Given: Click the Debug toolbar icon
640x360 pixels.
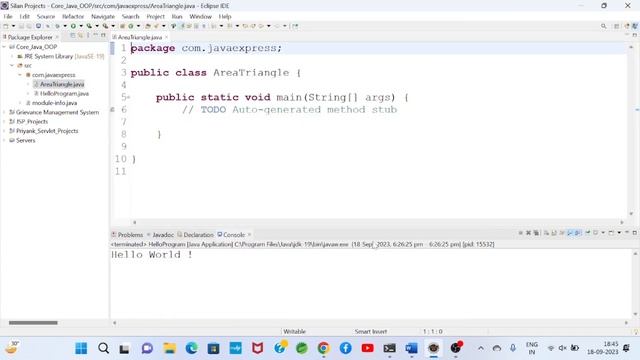Looking at the screenshot, I should [57, 26].
